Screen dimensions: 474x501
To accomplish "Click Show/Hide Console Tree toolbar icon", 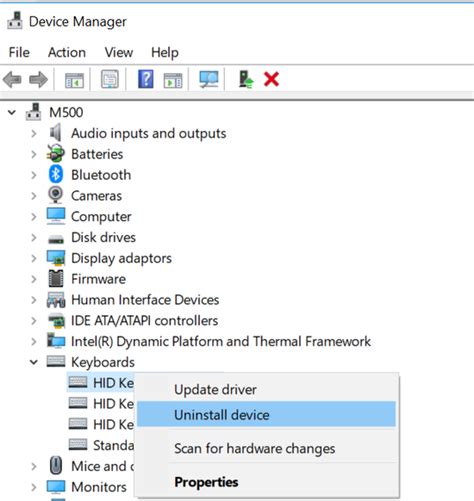I will 74,80.
